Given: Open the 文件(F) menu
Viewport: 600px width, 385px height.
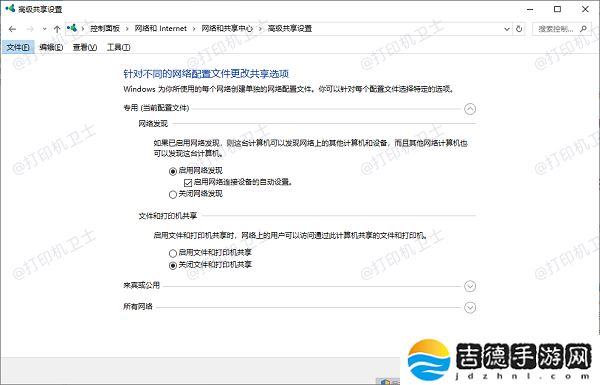Looking at the screenshot, I should click(x=18, y=47).
